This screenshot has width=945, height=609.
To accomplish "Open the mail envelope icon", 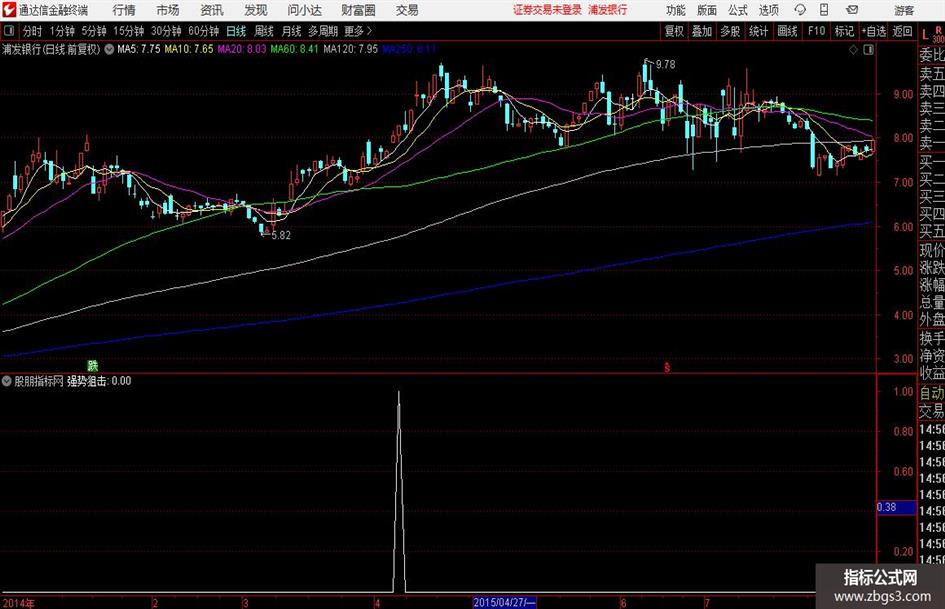I will (x=852, y=10).
